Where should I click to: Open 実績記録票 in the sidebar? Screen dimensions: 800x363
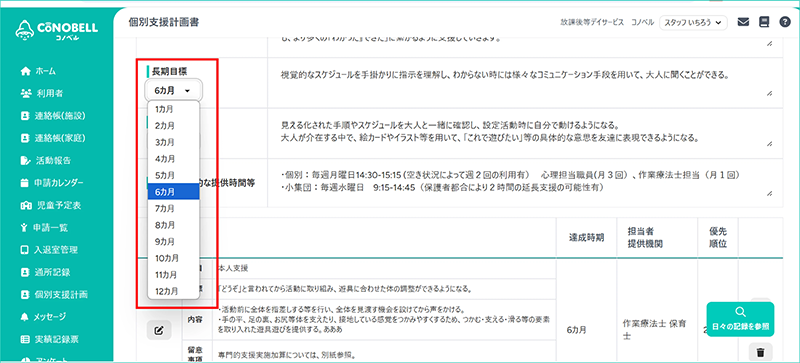[56, 339]
